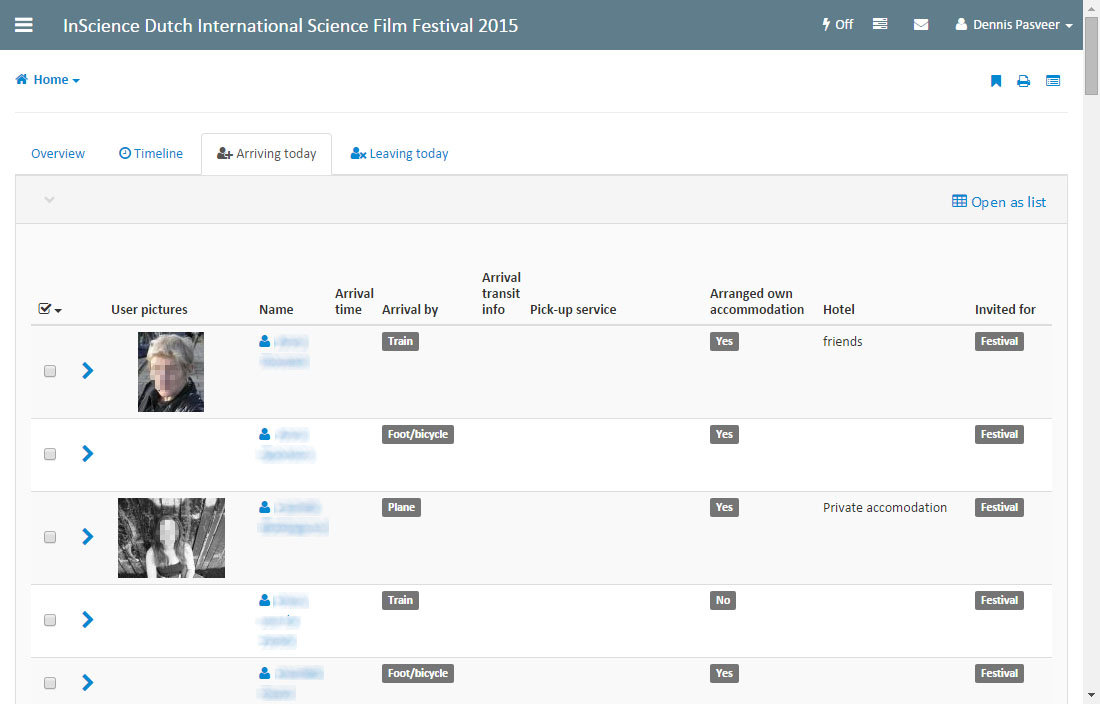The image size is (1100, 704).
Task: Click the layout view icon beside print
Action: tap(1053, 81)
